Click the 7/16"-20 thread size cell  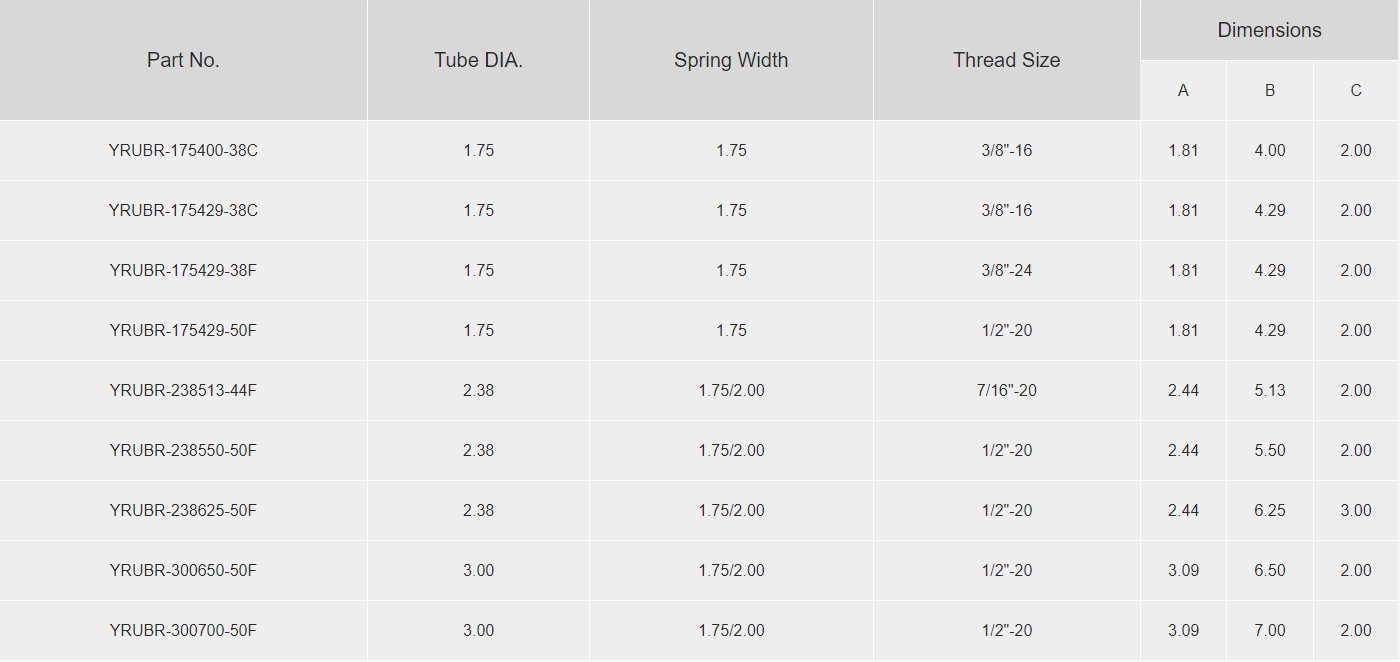[x=1007, y=390]
